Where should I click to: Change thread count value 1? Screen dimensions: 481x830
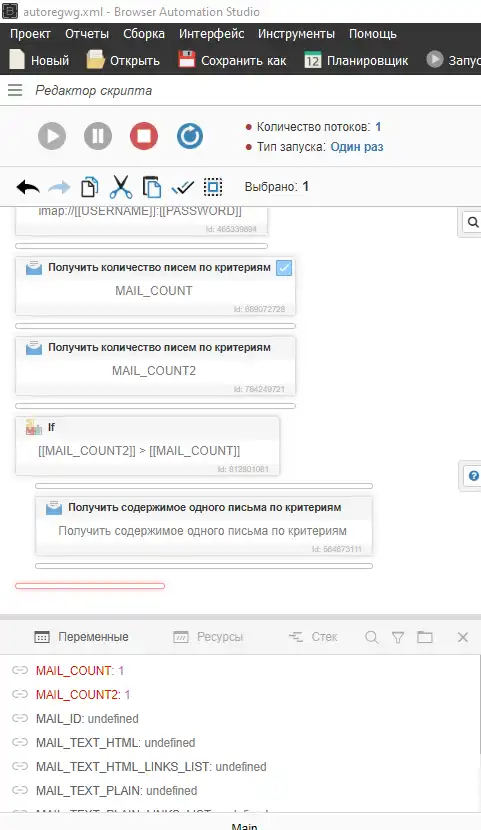pyautogui.click(x=378, y=127)
